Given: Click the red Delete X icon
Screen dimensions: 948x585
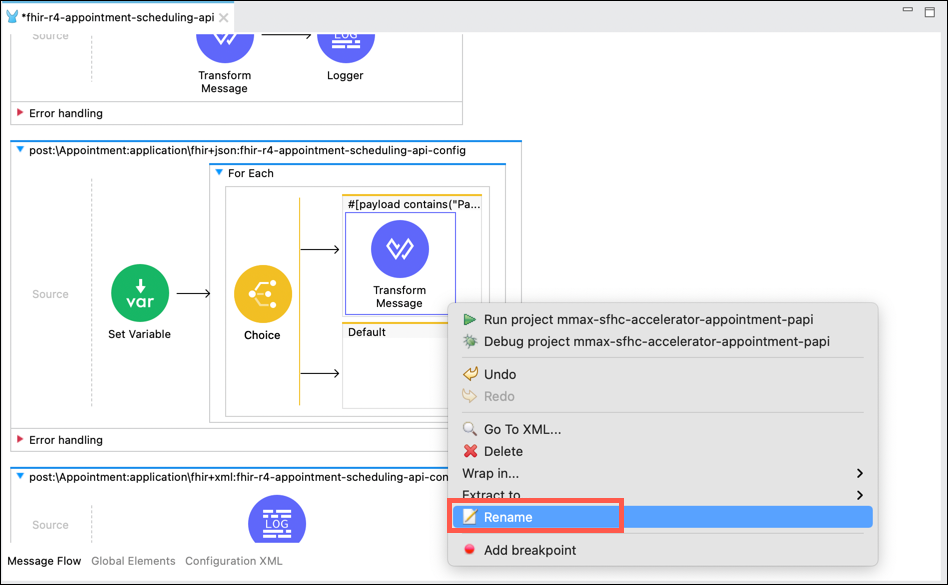Looking at the screenshot, I should 470,451.
